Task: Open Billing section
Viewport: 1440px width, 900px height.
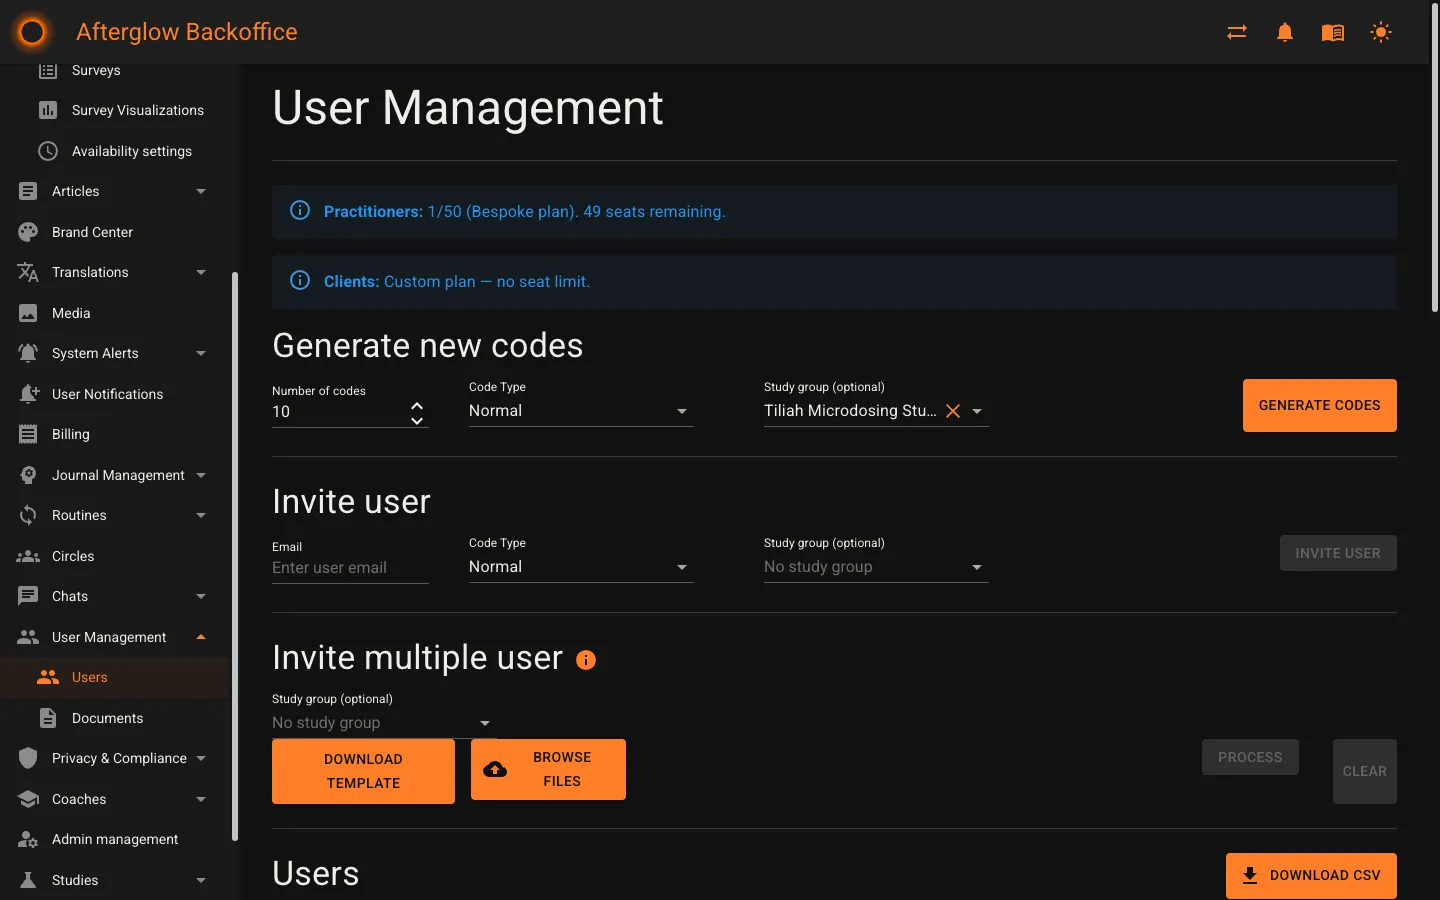Action: click(114, 434)
